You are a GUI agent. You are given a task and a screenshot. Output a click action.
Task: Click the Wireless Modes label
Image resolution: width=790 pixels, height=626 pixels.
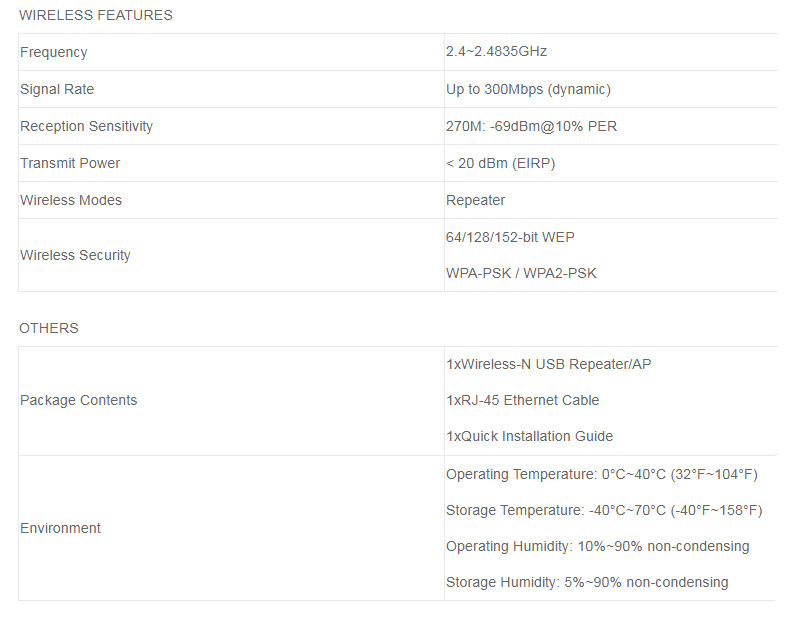click(71, 200)
